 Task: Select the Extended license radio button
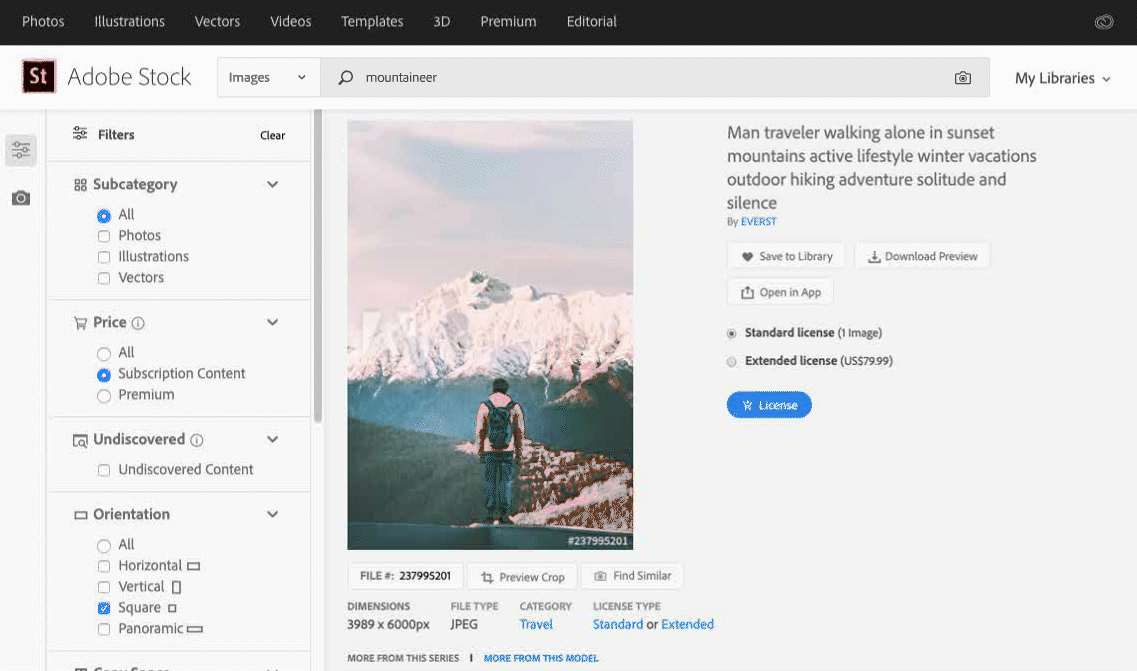732,361
